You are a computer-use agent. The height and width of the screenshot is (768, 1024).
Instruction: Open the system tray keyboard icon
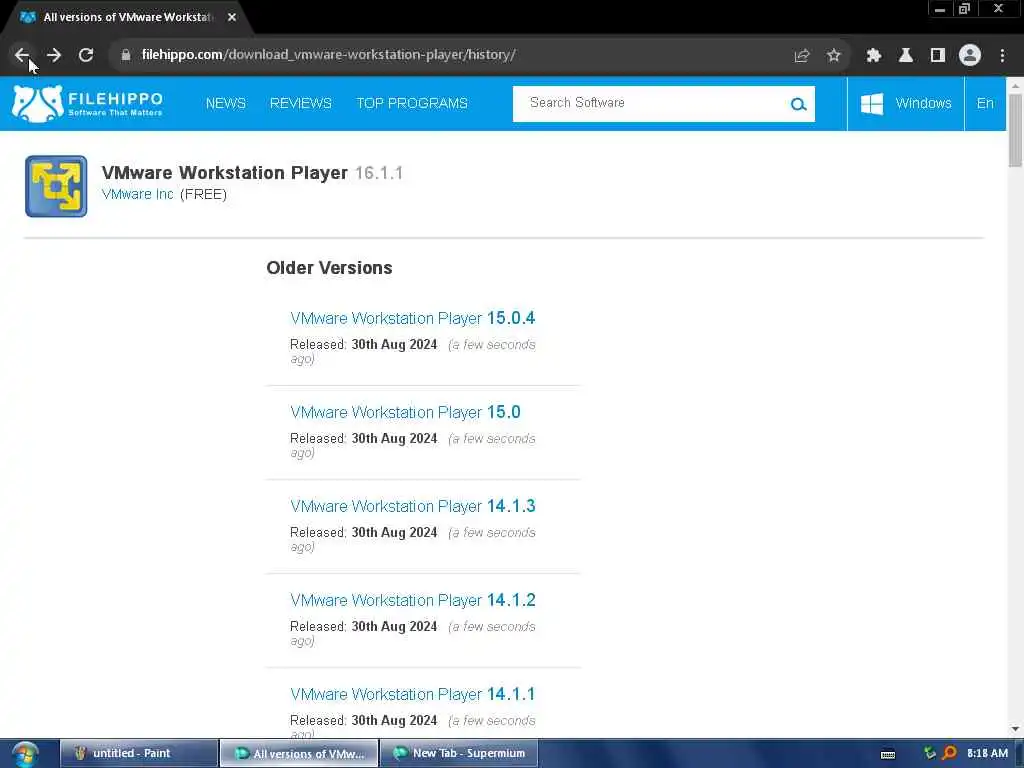coord(888,754)
